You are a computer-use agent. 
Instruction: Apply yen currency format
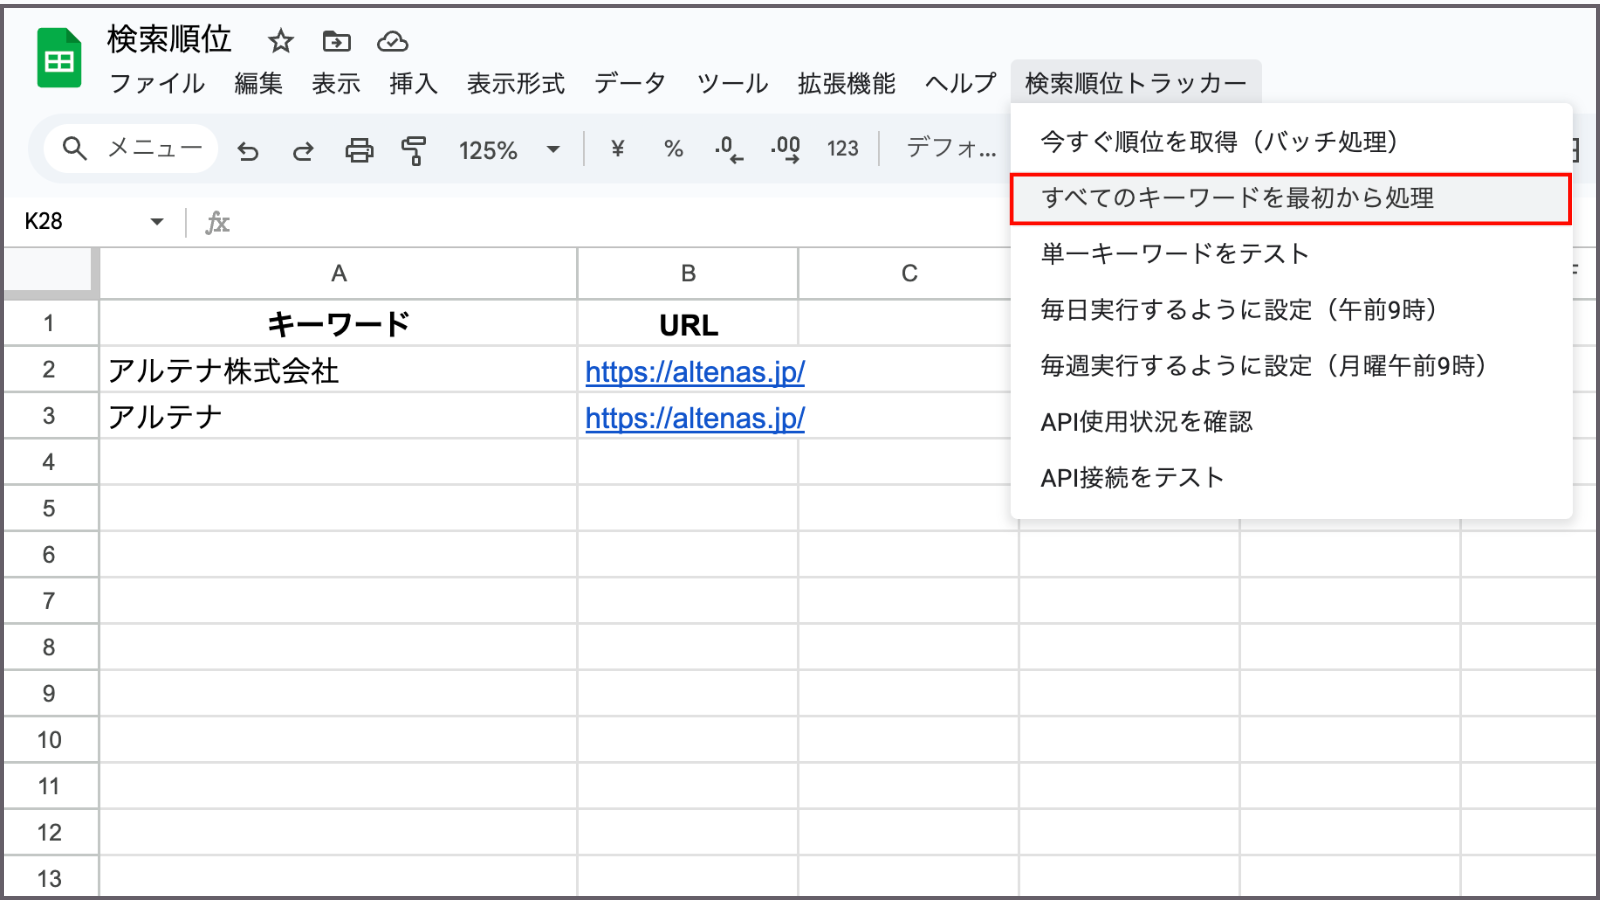618,149
